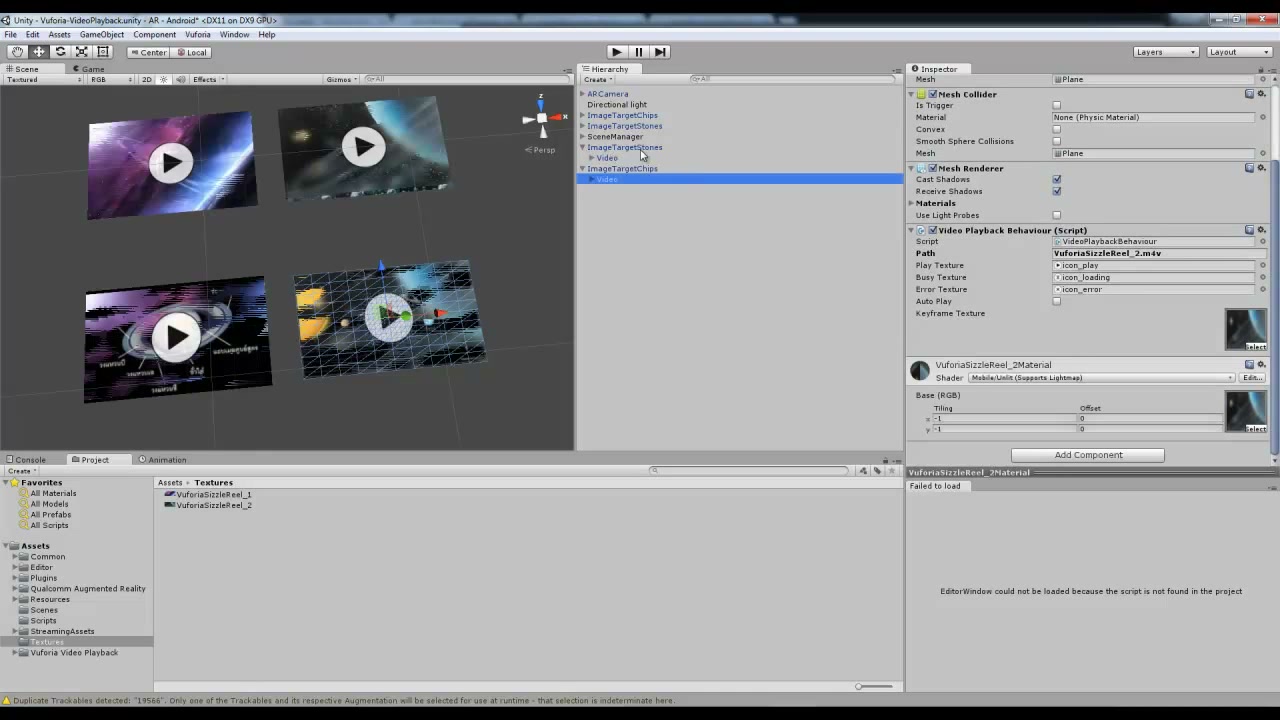Select the Hand tool in toolbar

click(x=17, y=52)
